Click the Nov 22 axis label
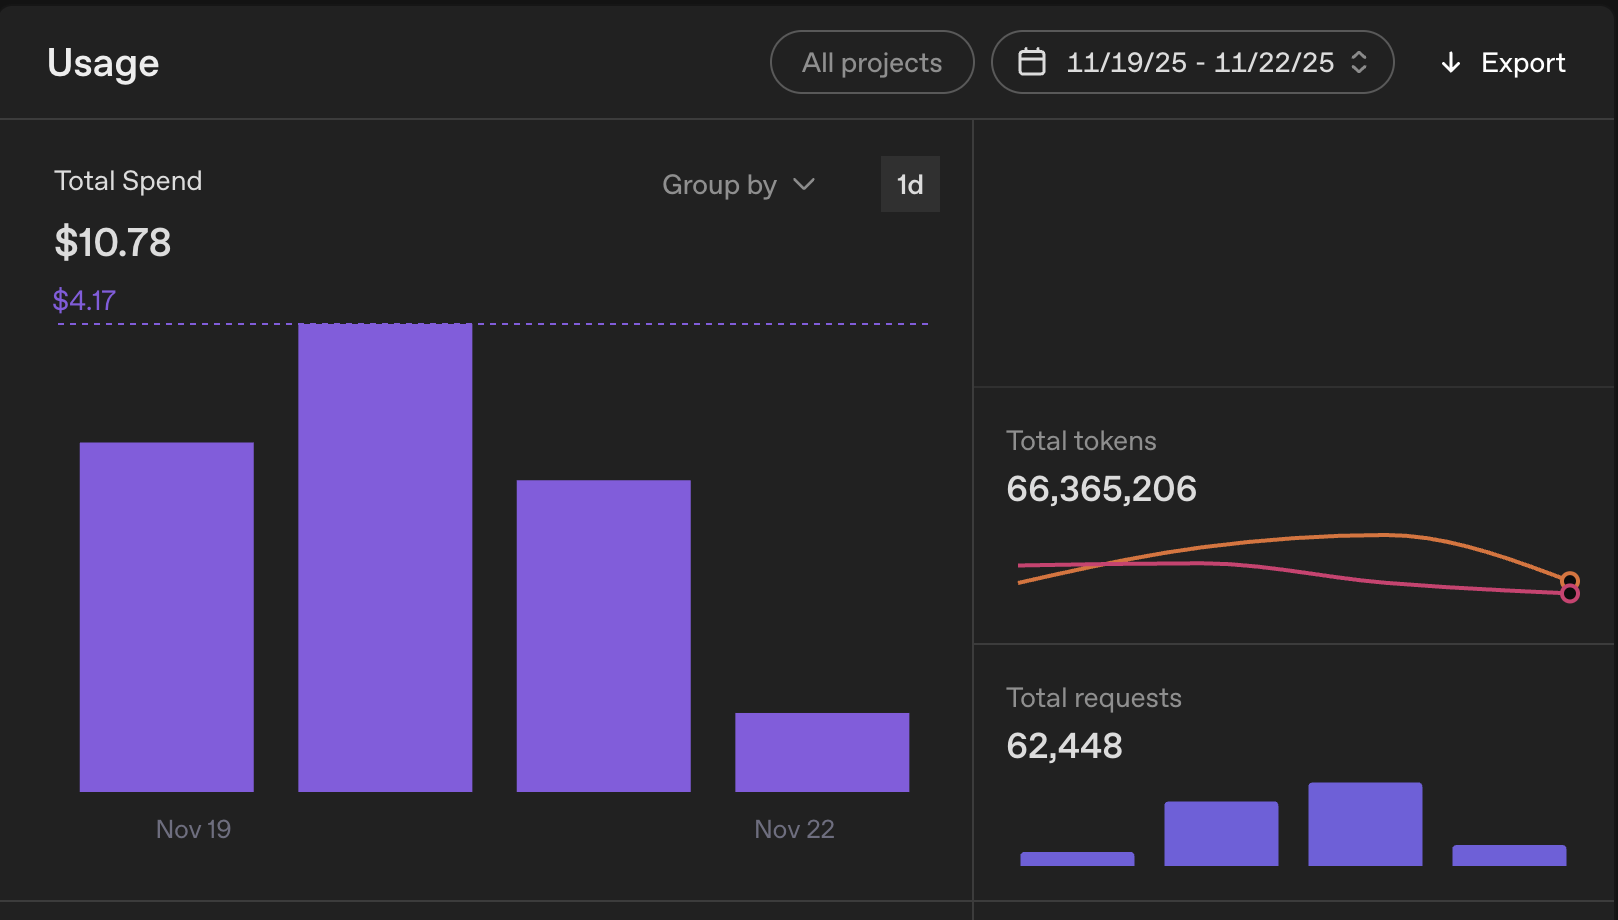Image resolution: width=1618 pixels, height=920 pixels. click(793, 828)
